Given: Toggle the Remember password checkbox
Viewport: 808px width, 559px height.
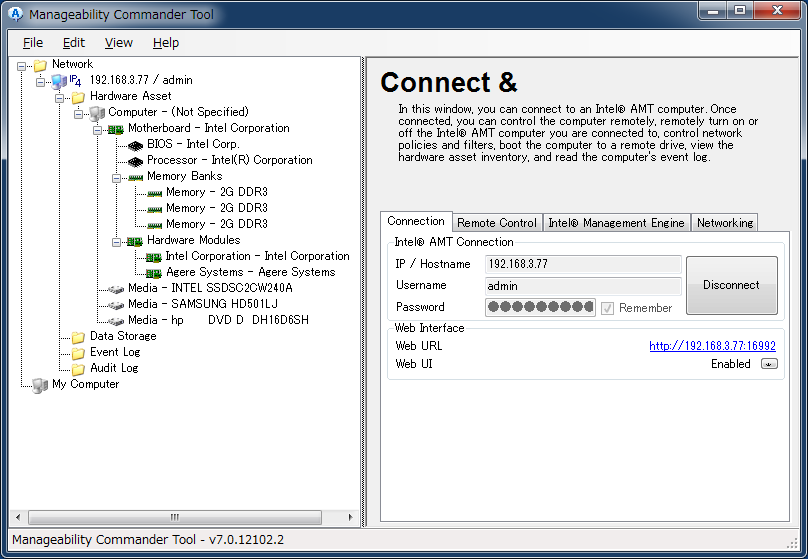Looking at the screenshot, I should [607, 308].
